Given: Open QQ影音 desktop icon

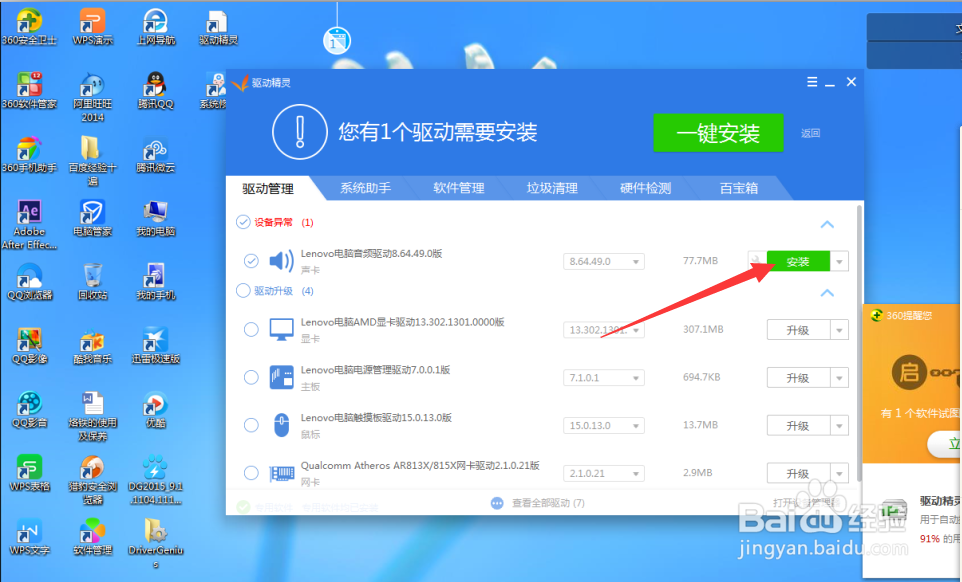Looking at the screenshot, I should (29, 410).
